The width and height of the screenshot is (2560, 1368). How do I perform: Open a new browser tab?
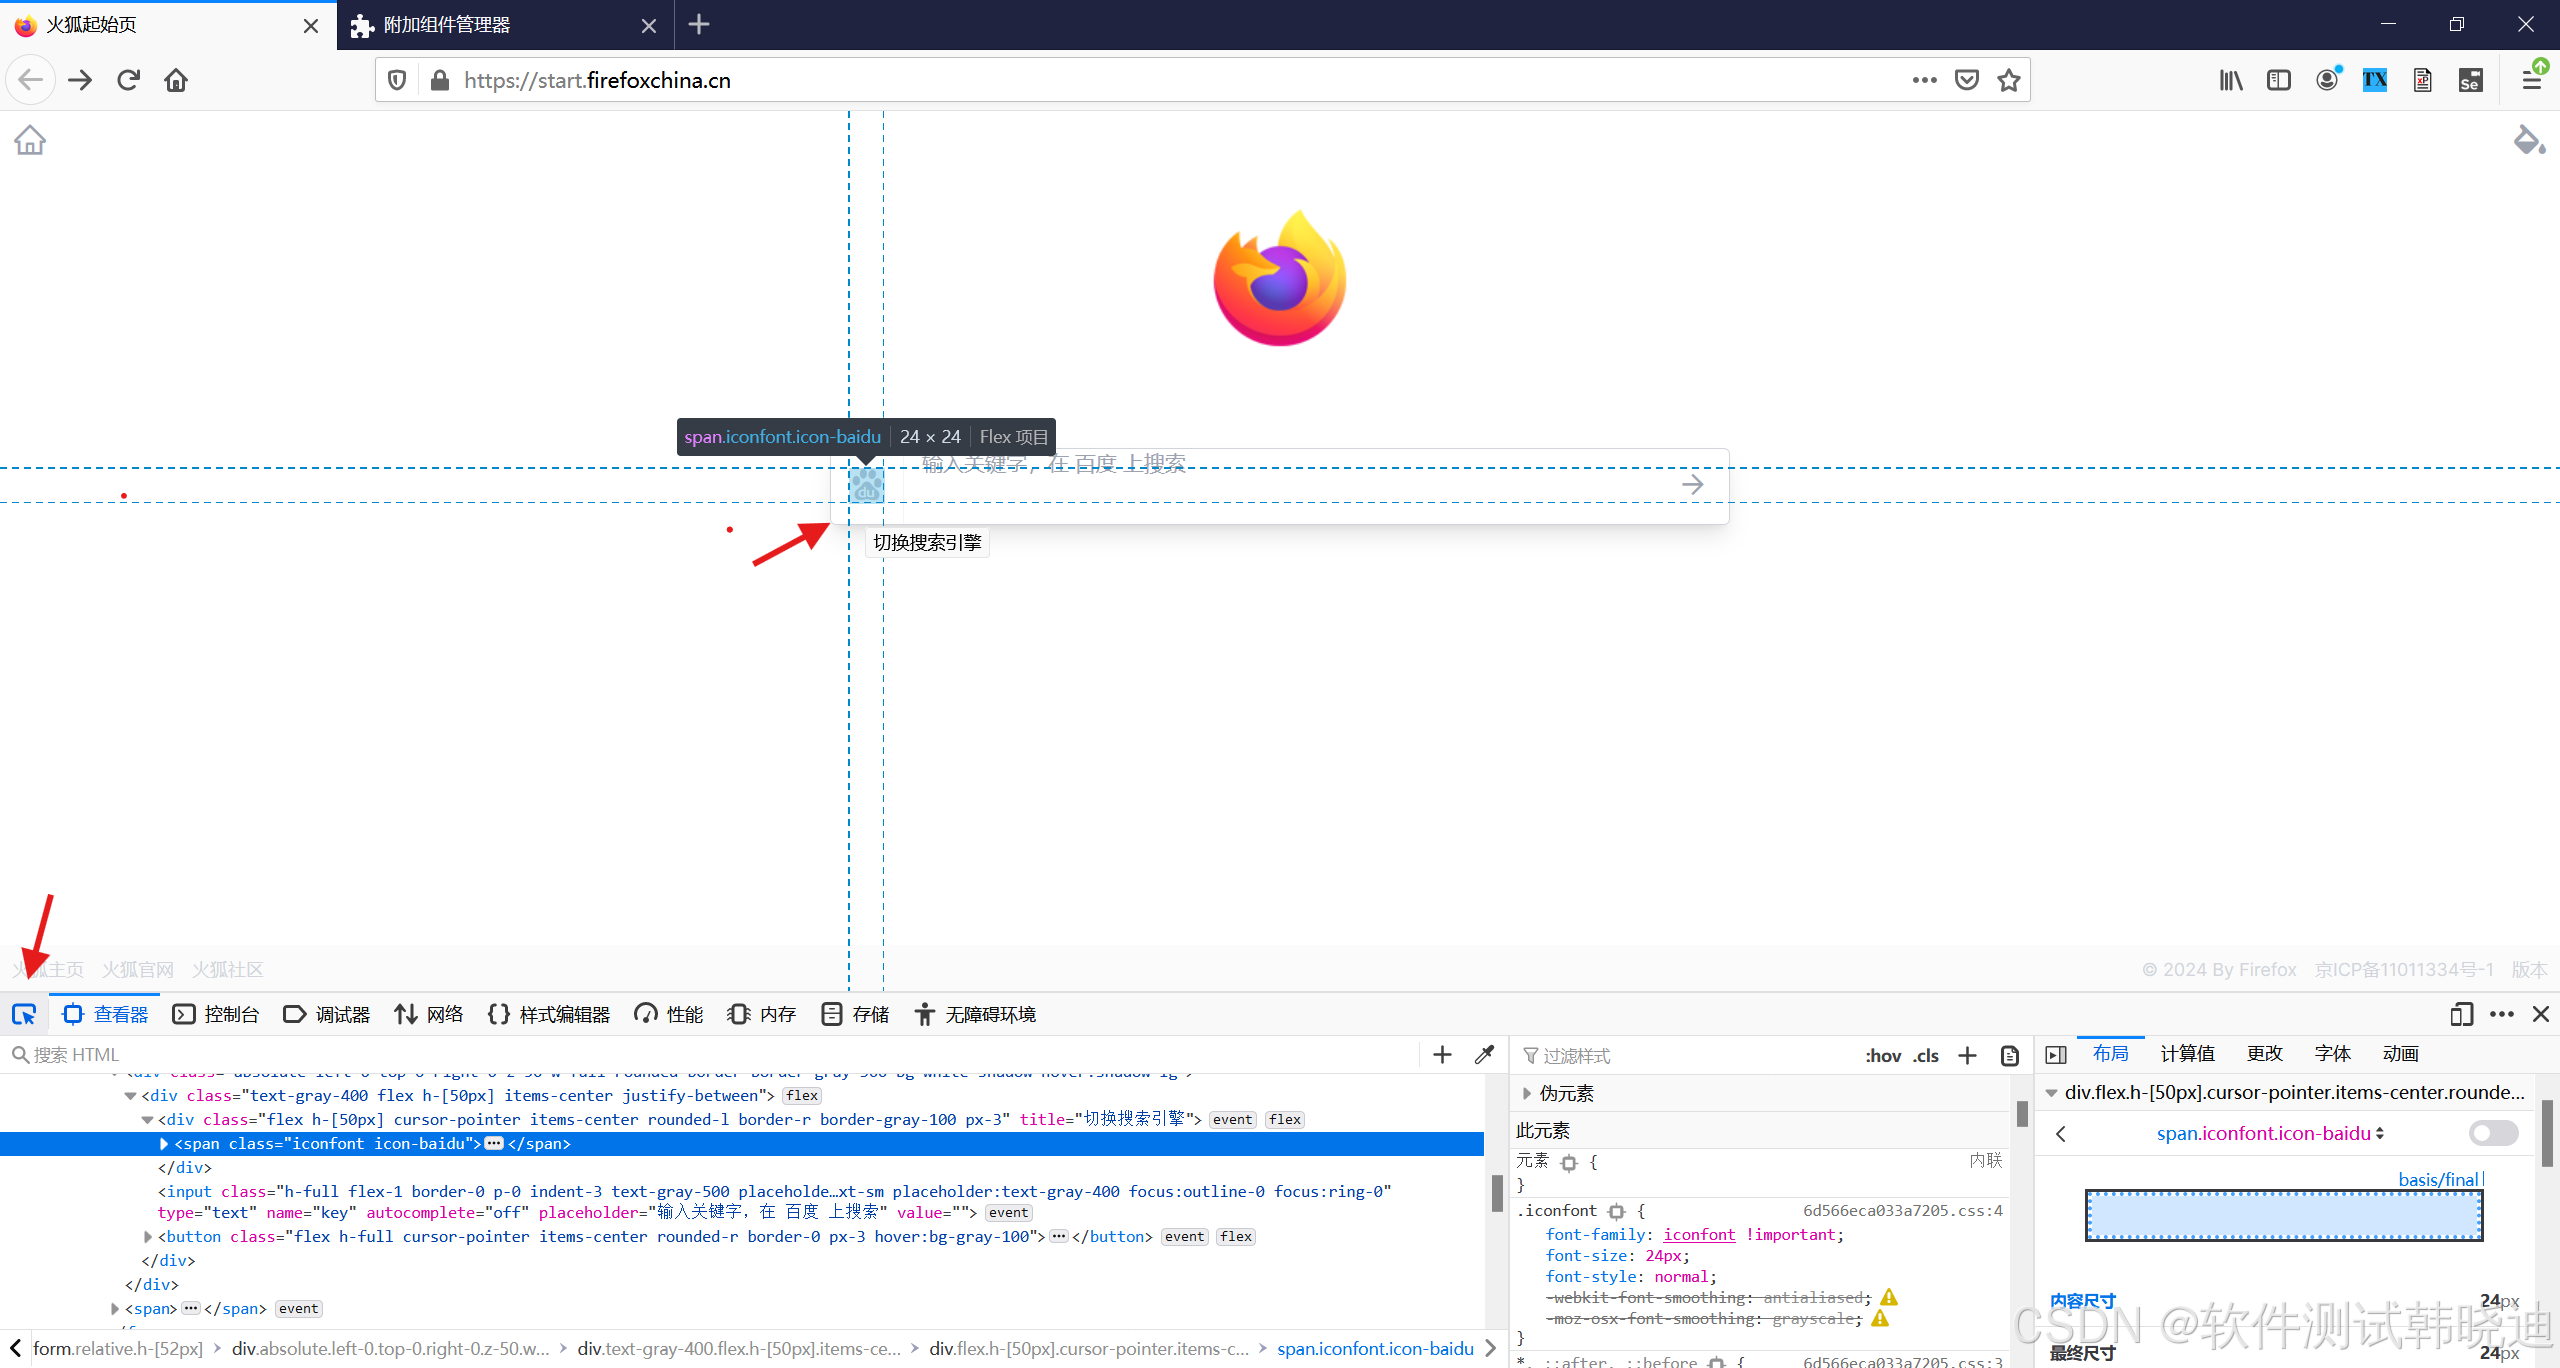[x=699, y=25]
